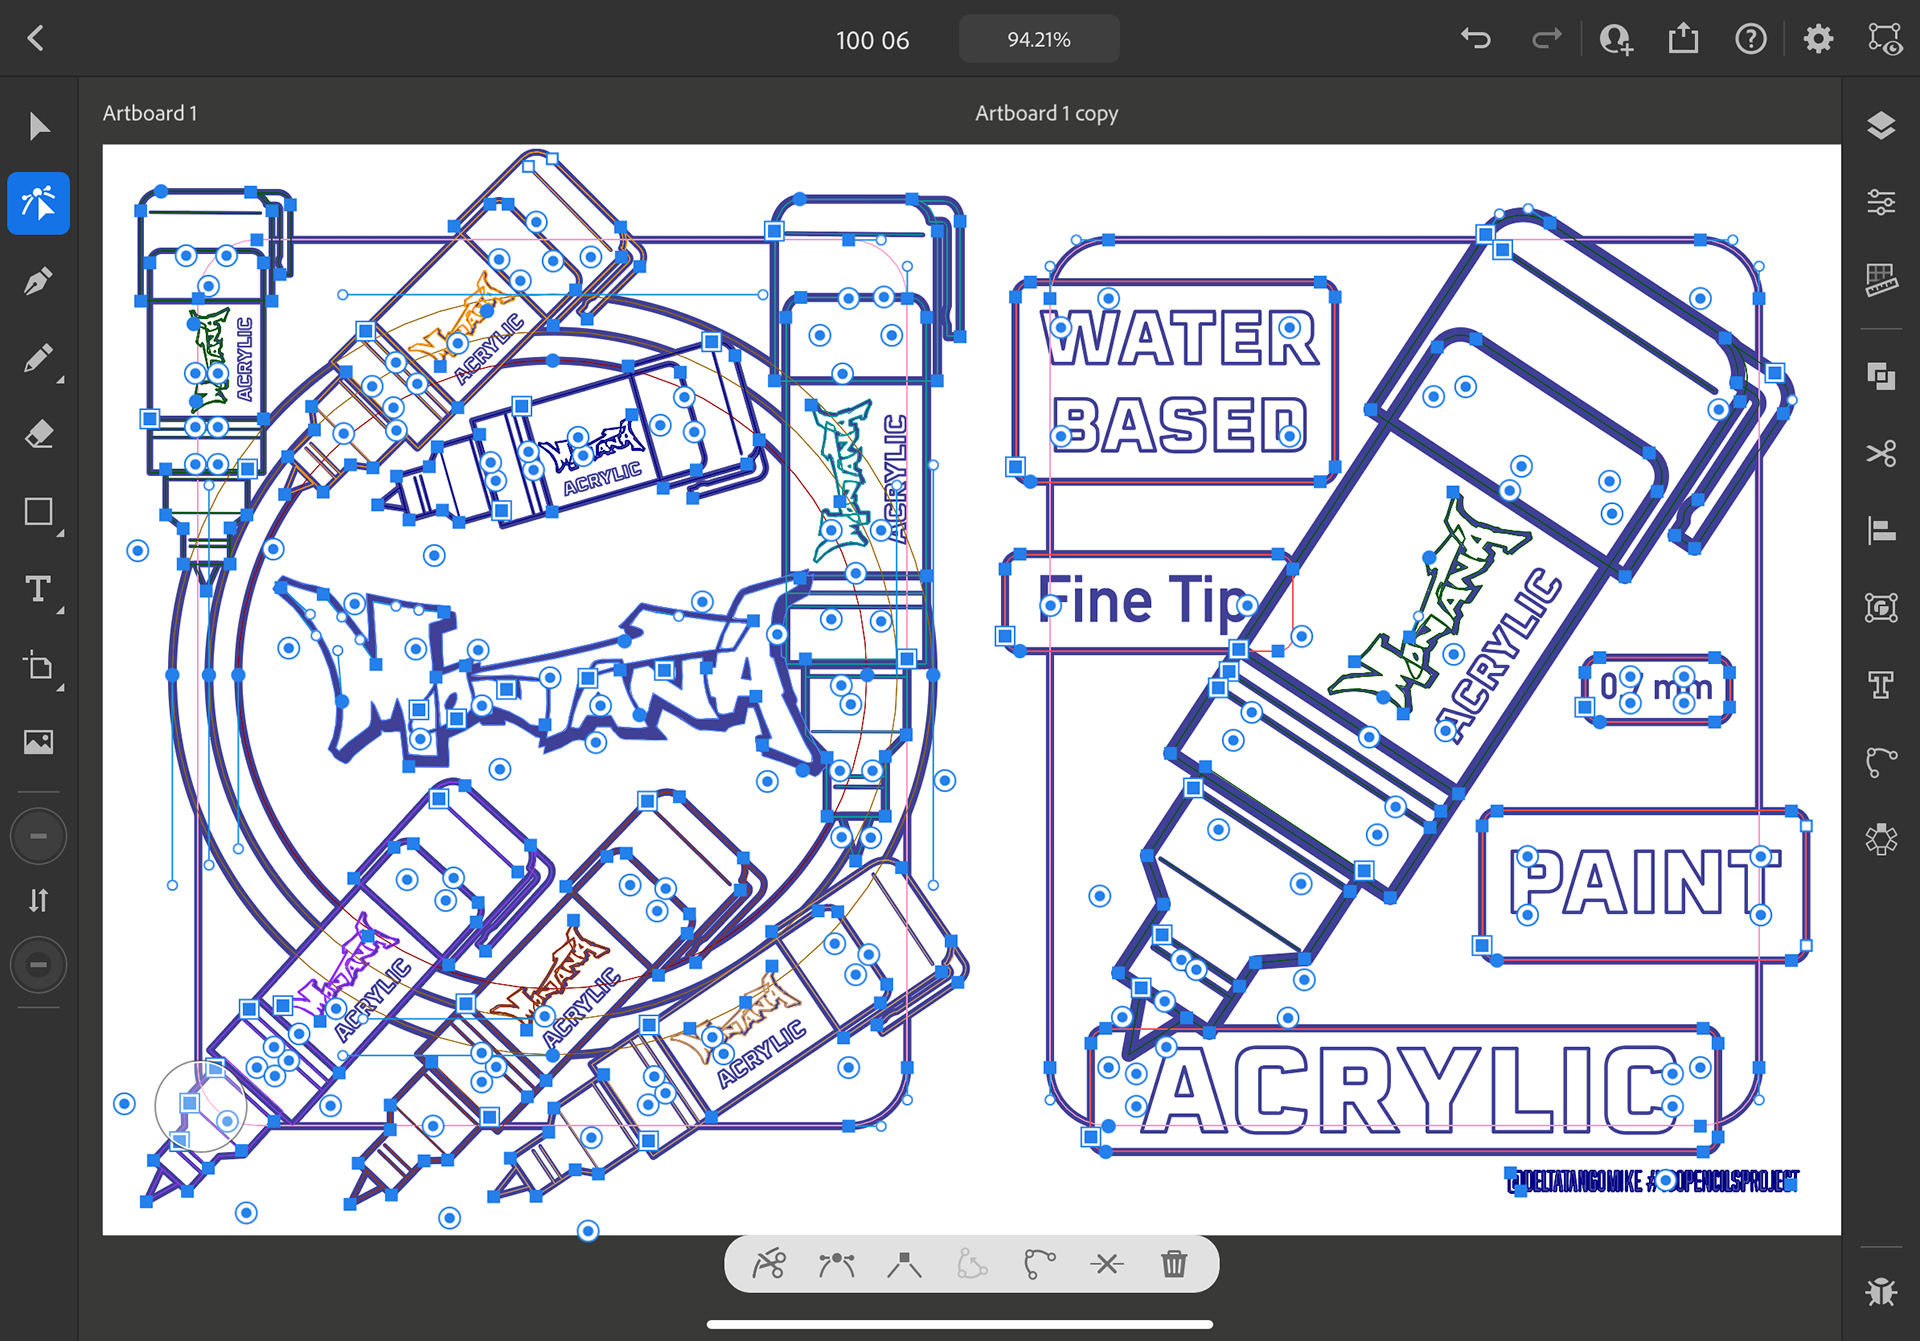Click the PAINT text artwork
The width and height of the screenshot is (1920, 1341).
click(x=1644, y=884)
